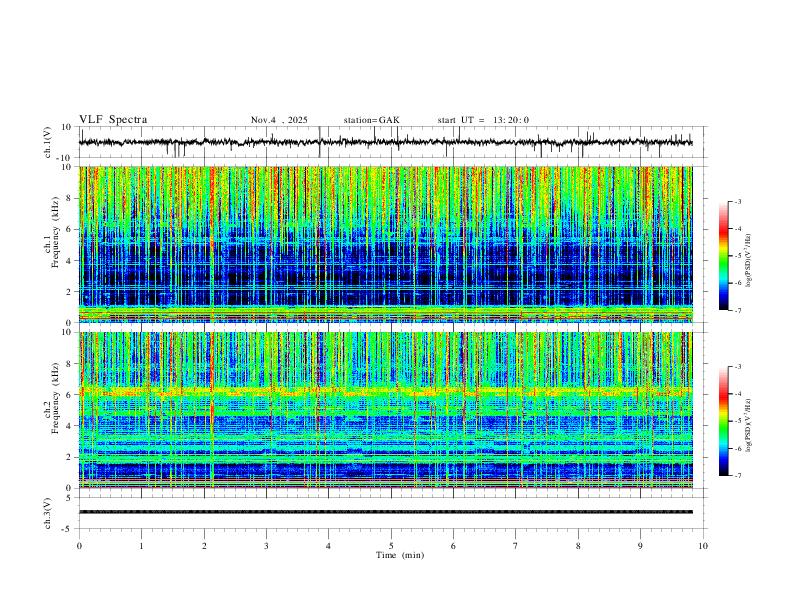Click the 'ch.1(V)' waveform axis label
The height and width of the screenshot is (612, 792).
pyautogui.click(x=48, y=142)
